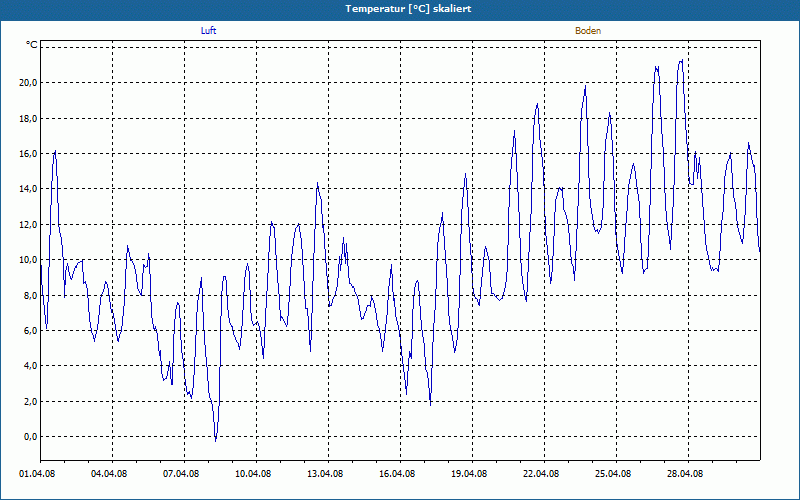The width and height of the screenshot is (800, 500).
Task: Select the Boden series label
Action: (x=588, y=31)
